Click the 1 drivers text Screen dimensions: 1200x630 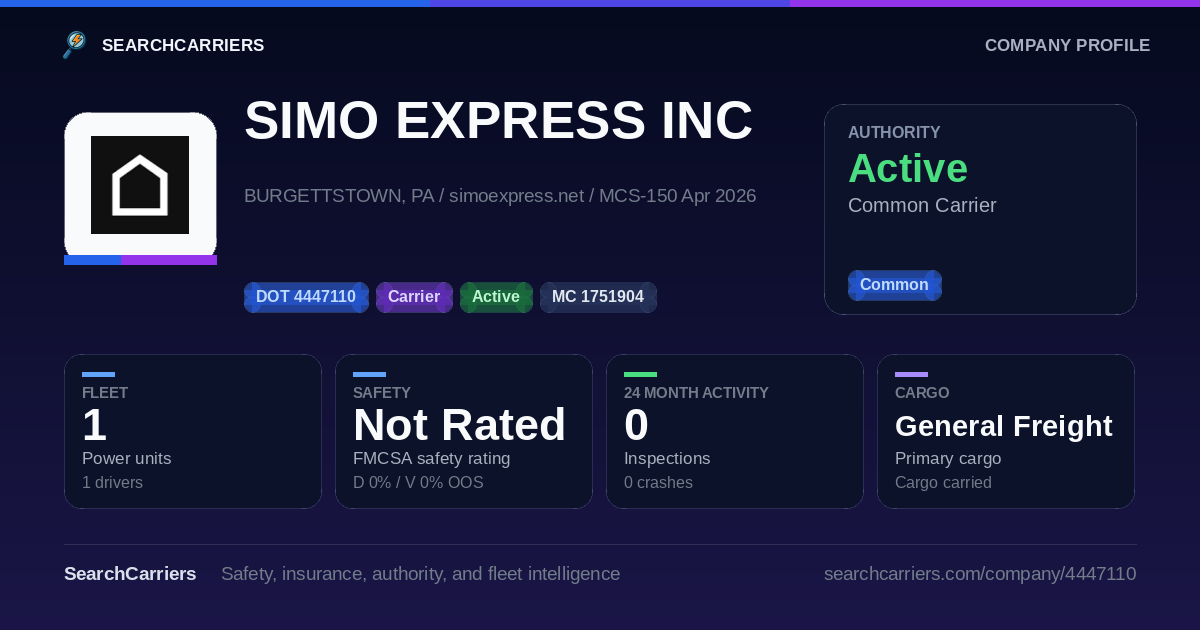pyautogui.click(x=112, y=482)
